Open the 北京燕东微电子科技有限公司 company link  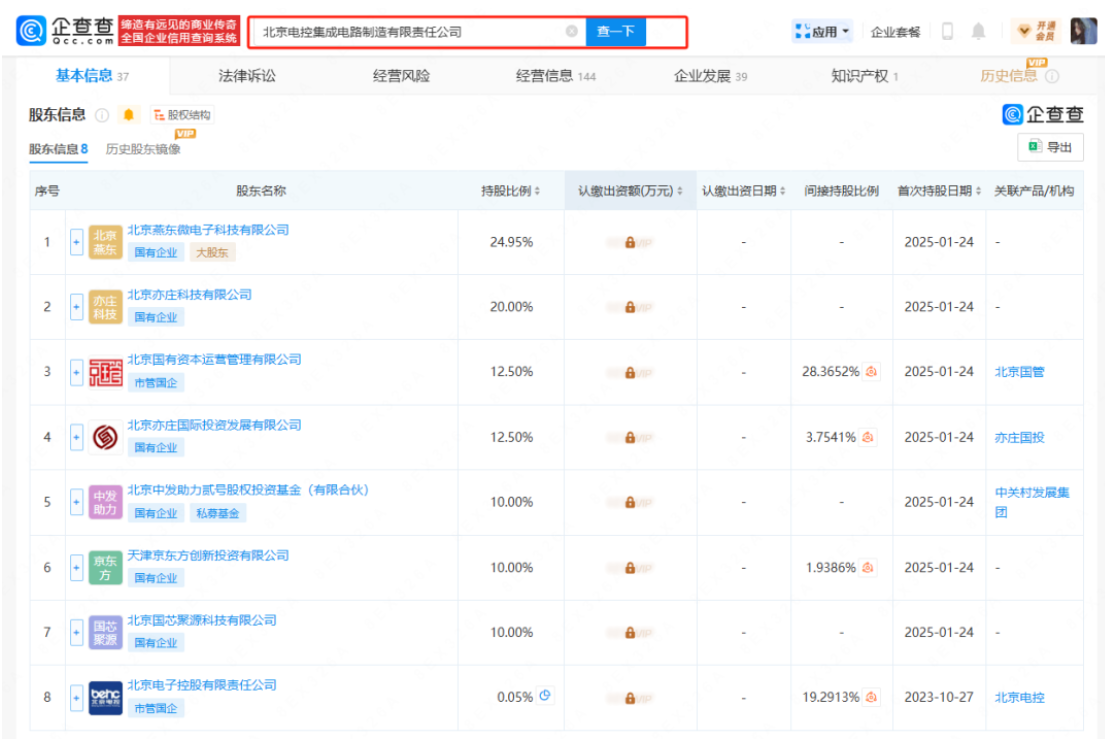pyautogui.click(x=208, y=230)
